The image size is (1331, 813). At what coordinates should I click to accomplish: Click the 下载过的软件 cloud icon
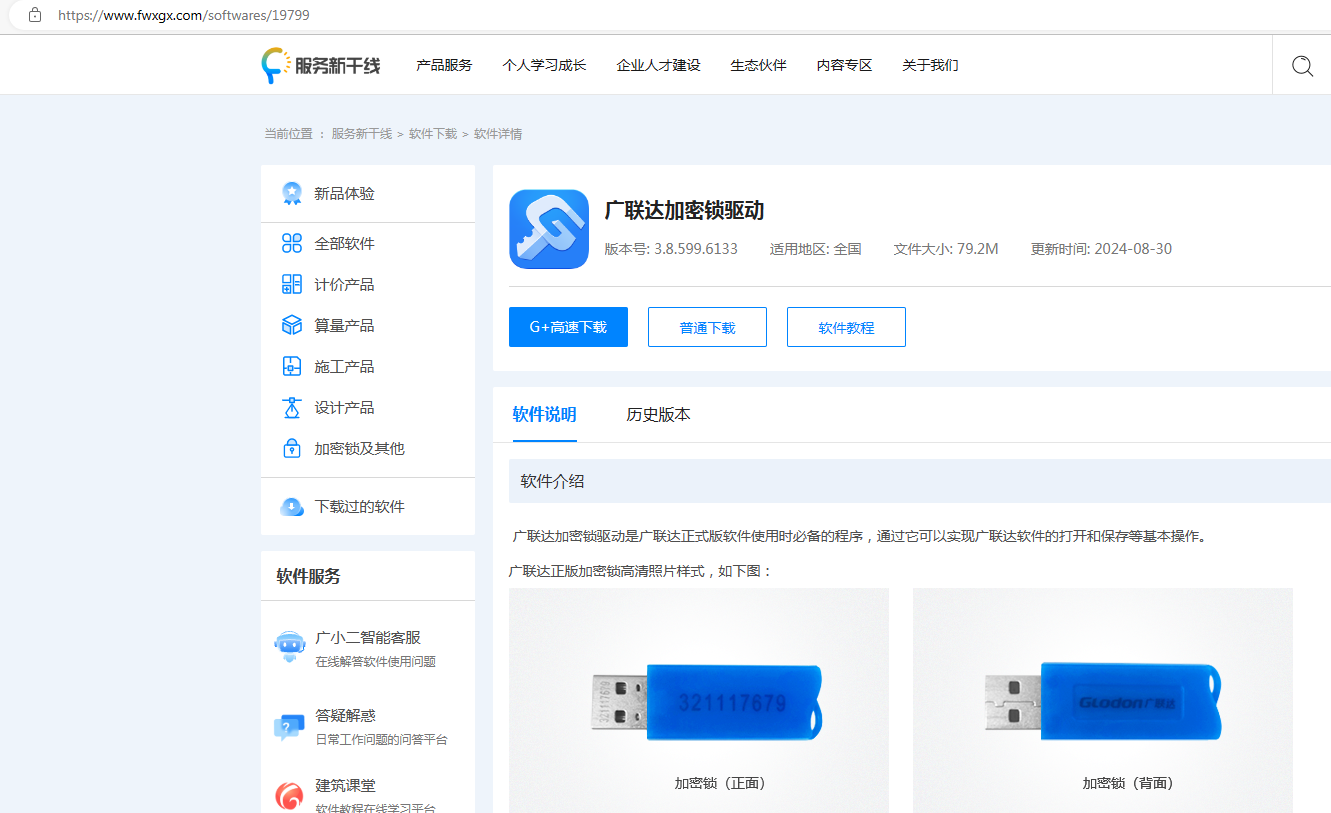292,507
